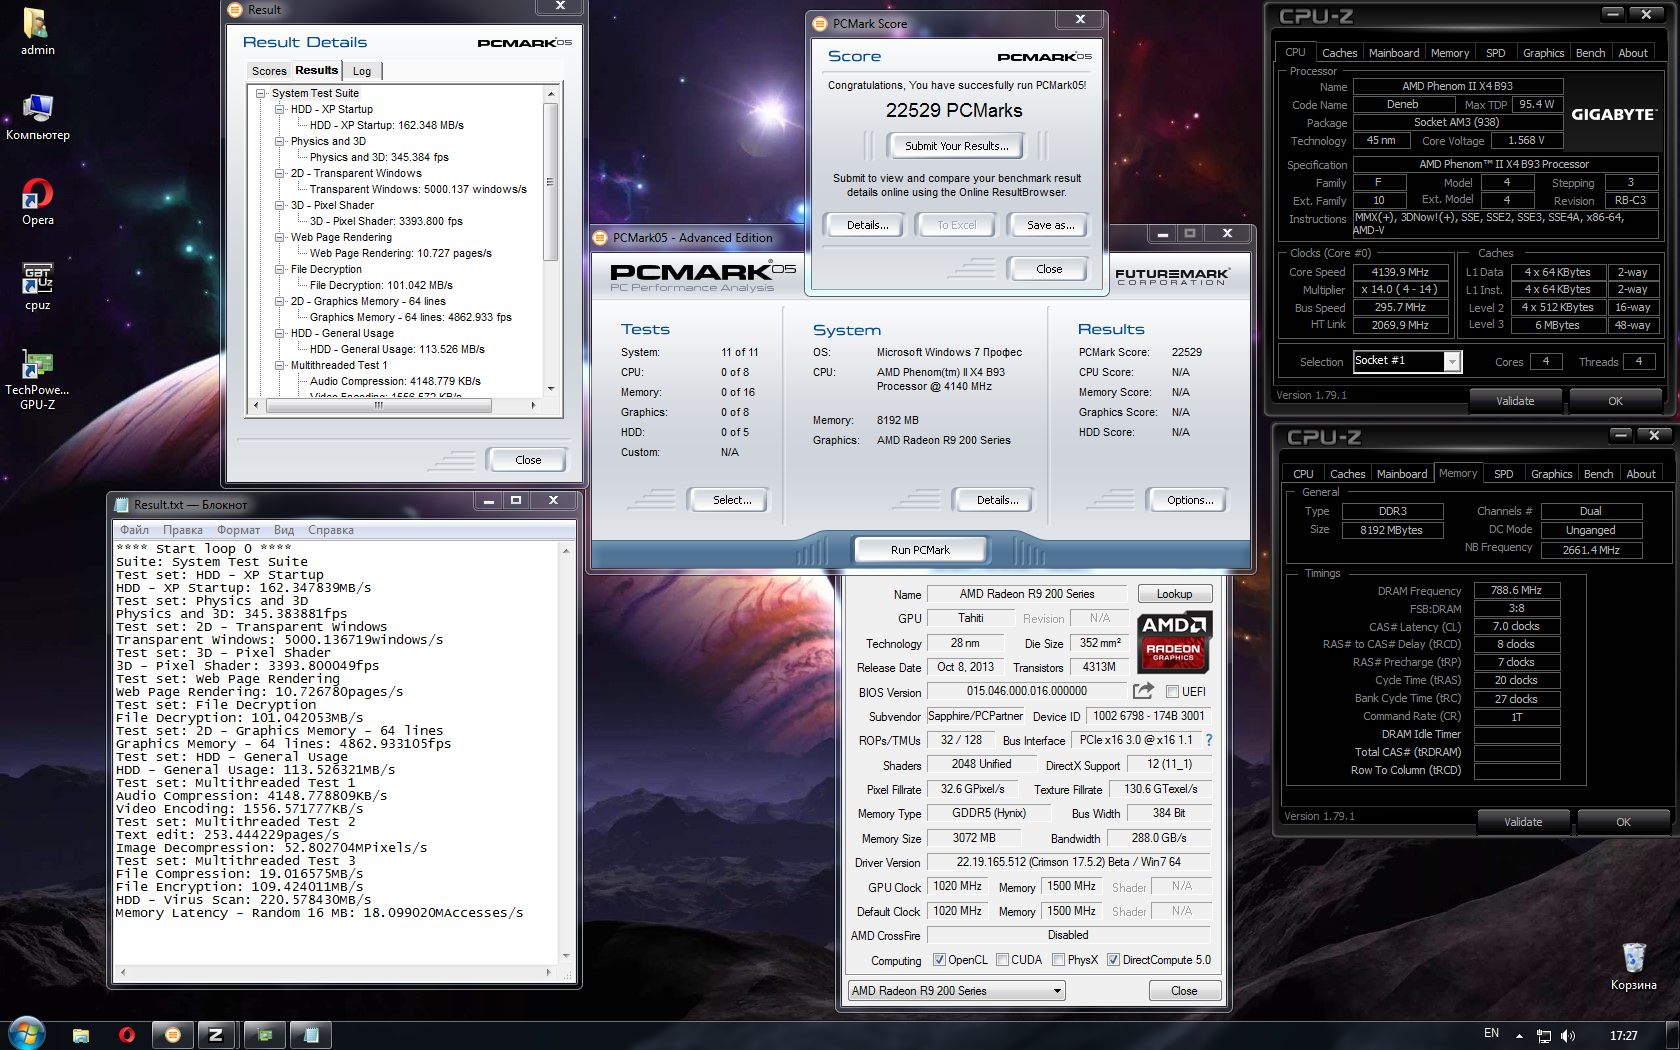Viewport: 1680px width, 1050px height.
Task: Open the admin folder desktop icon
Action: click(x=37, y=32)
